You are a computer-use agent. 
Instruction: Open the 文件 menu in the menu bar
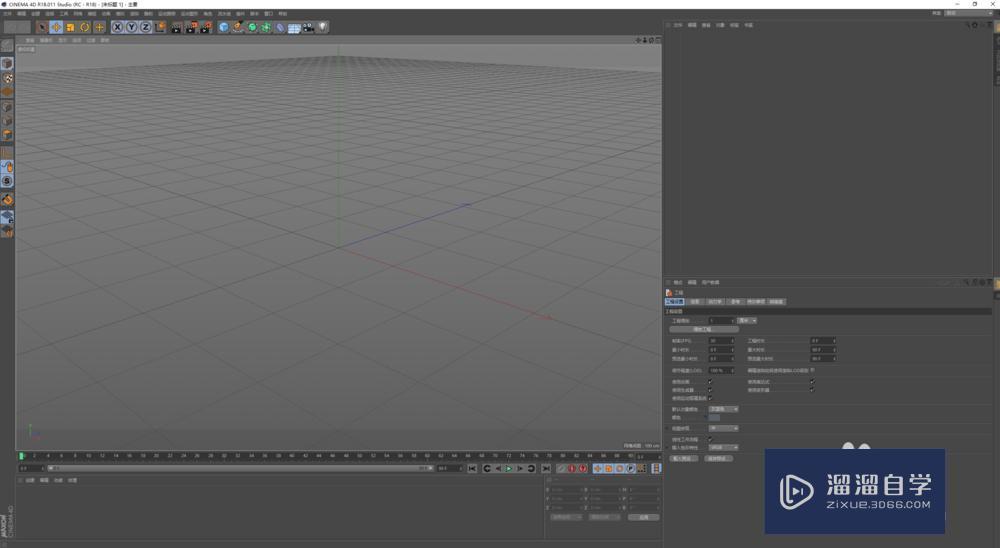(x=8, y=14)
